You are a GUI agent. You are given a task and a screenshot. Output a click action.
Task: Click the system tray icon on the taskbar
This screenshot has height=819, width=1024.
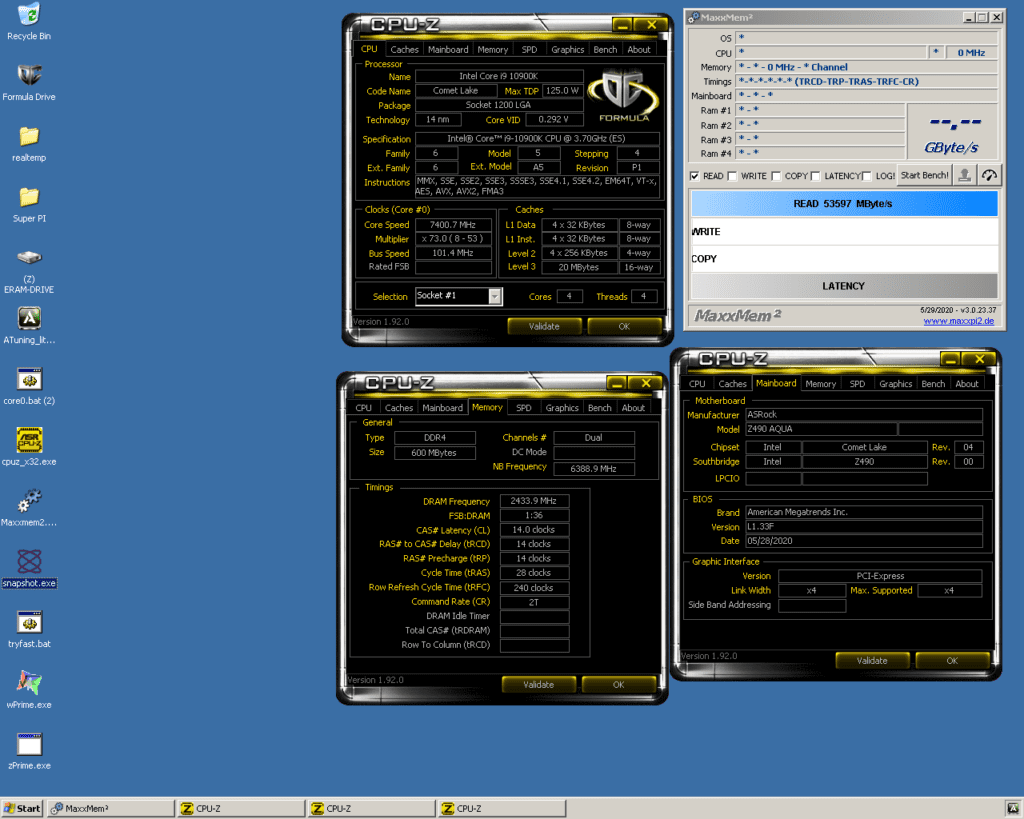click(1013, 809)
